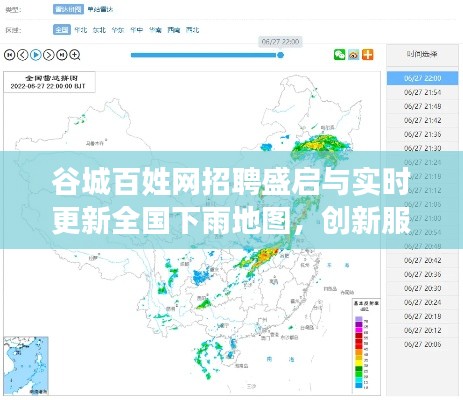463x400 pixels.
Task: Jump to the first radar frame
Action: point(9,55)
